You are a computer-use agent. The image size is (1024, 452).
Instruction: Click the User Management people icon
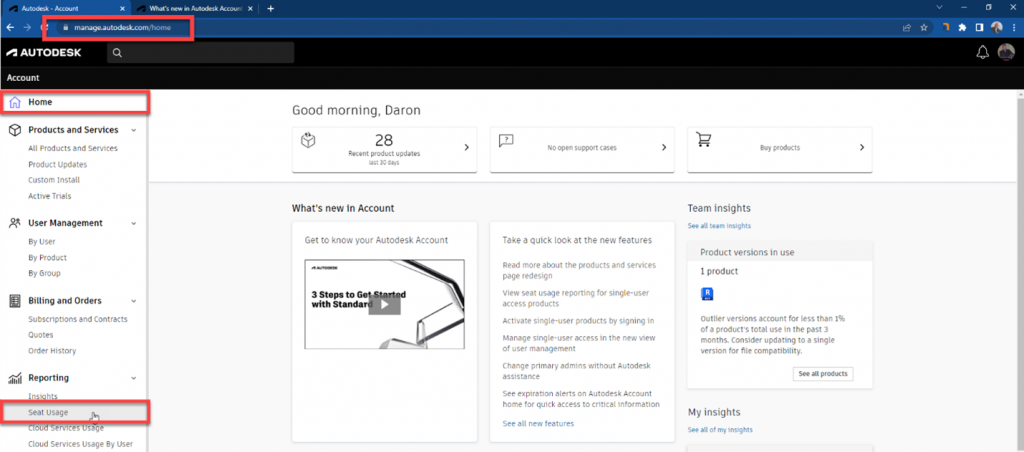click(14, 223)
